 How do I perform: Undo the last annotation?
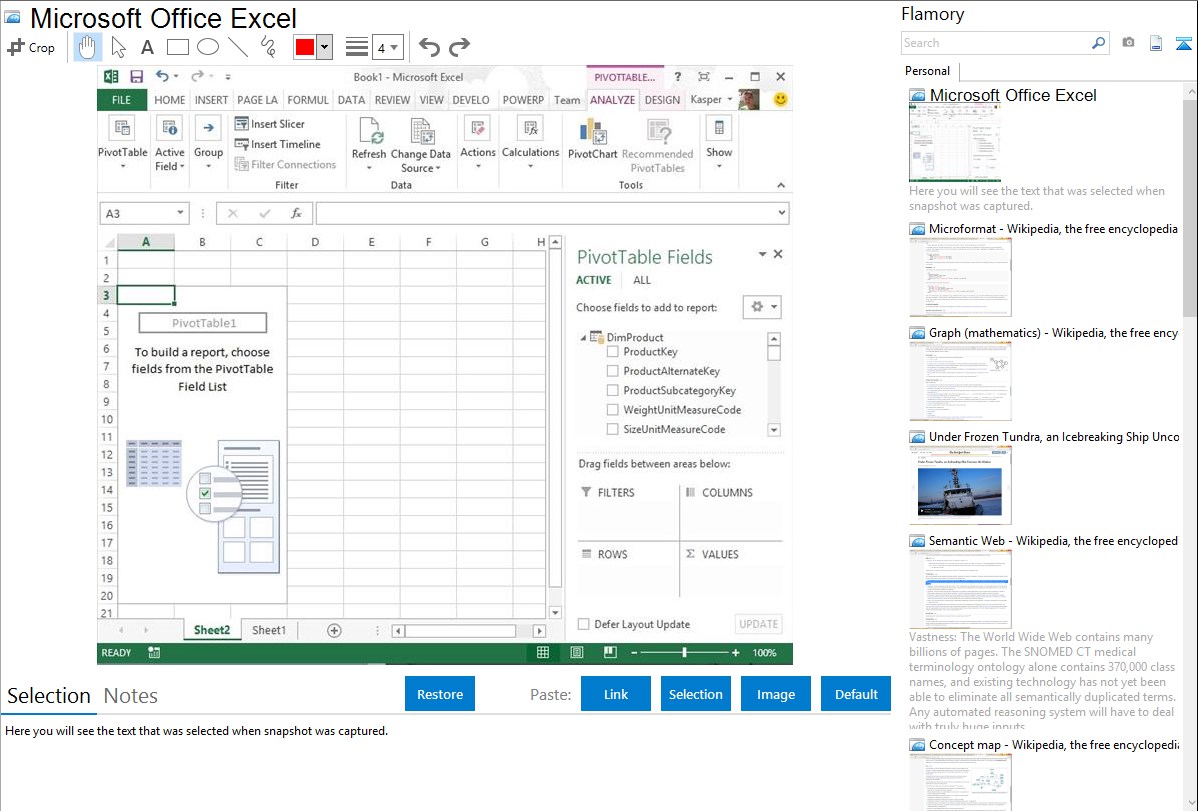[x=429, y=47]
